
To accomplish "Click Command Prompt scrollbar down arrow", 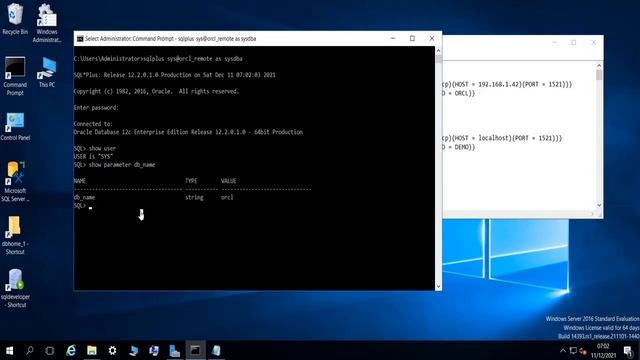I will click(438, 287).
